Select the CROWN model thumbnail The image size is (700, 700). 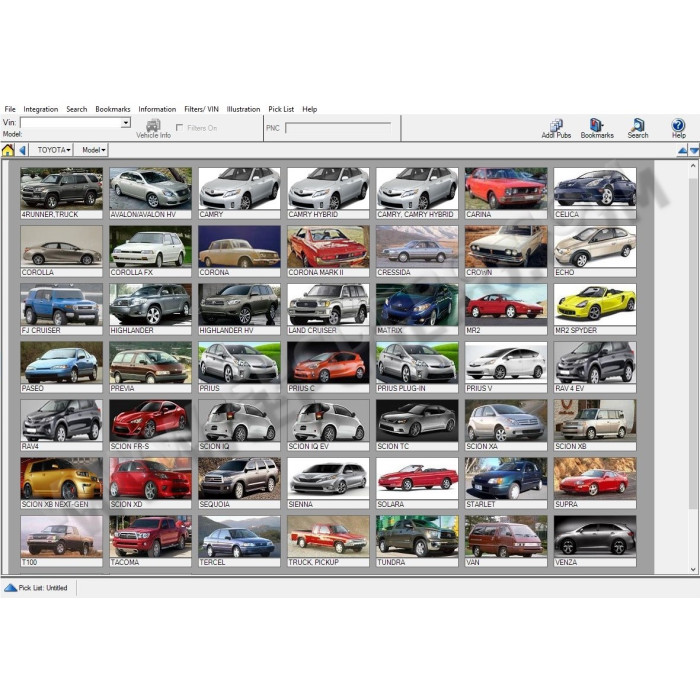coord(506,251)
